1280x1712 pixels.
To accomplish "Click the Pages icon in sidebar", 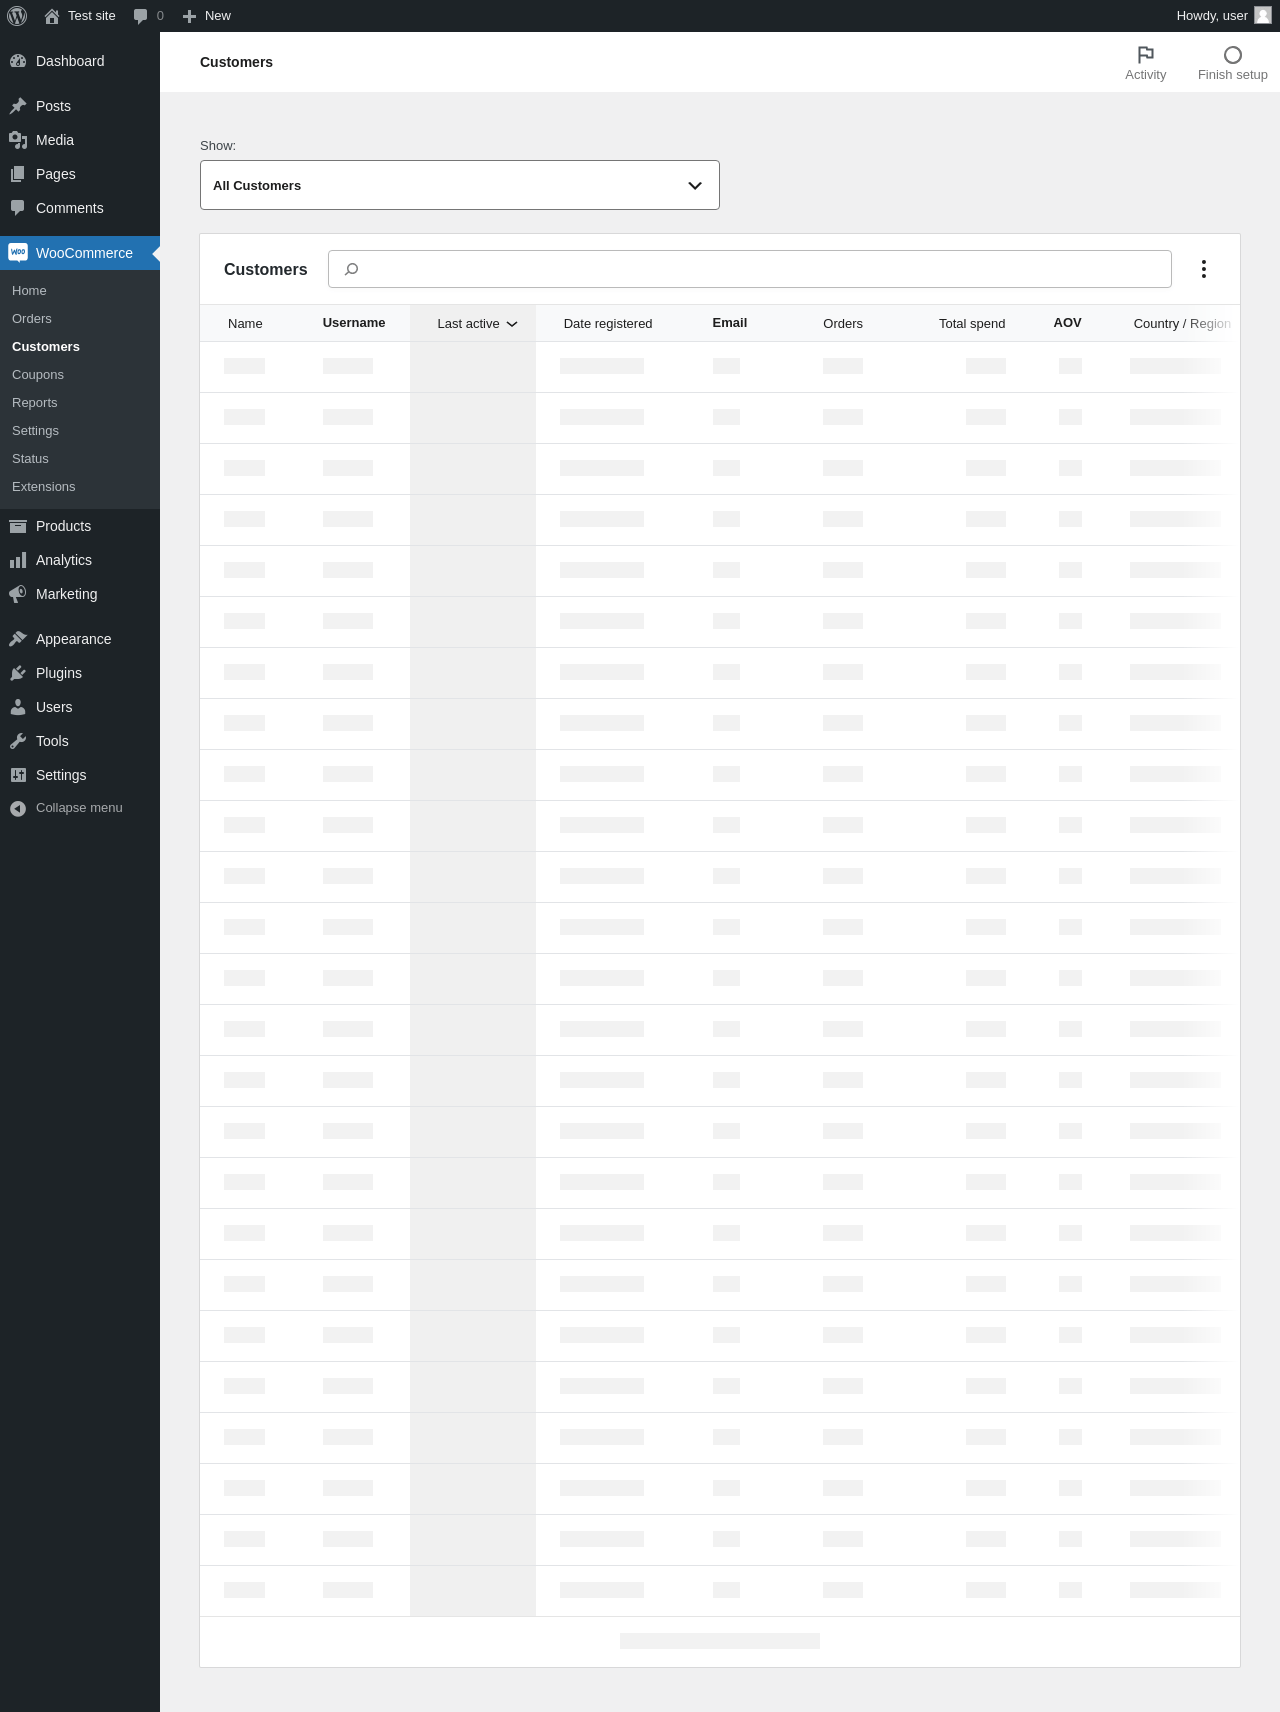I will (x=18, y=174).
